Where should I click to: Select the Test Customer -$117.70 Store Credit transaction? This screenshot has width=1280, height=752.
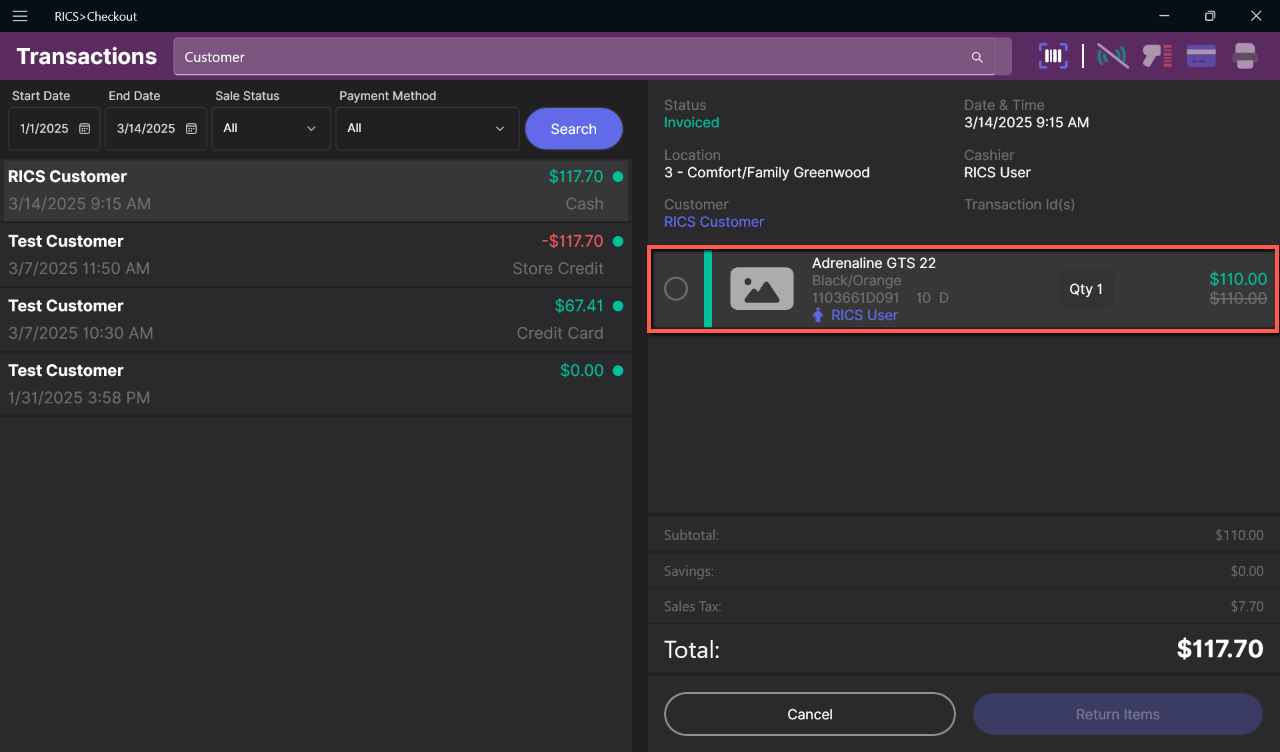tap(316, 255)
